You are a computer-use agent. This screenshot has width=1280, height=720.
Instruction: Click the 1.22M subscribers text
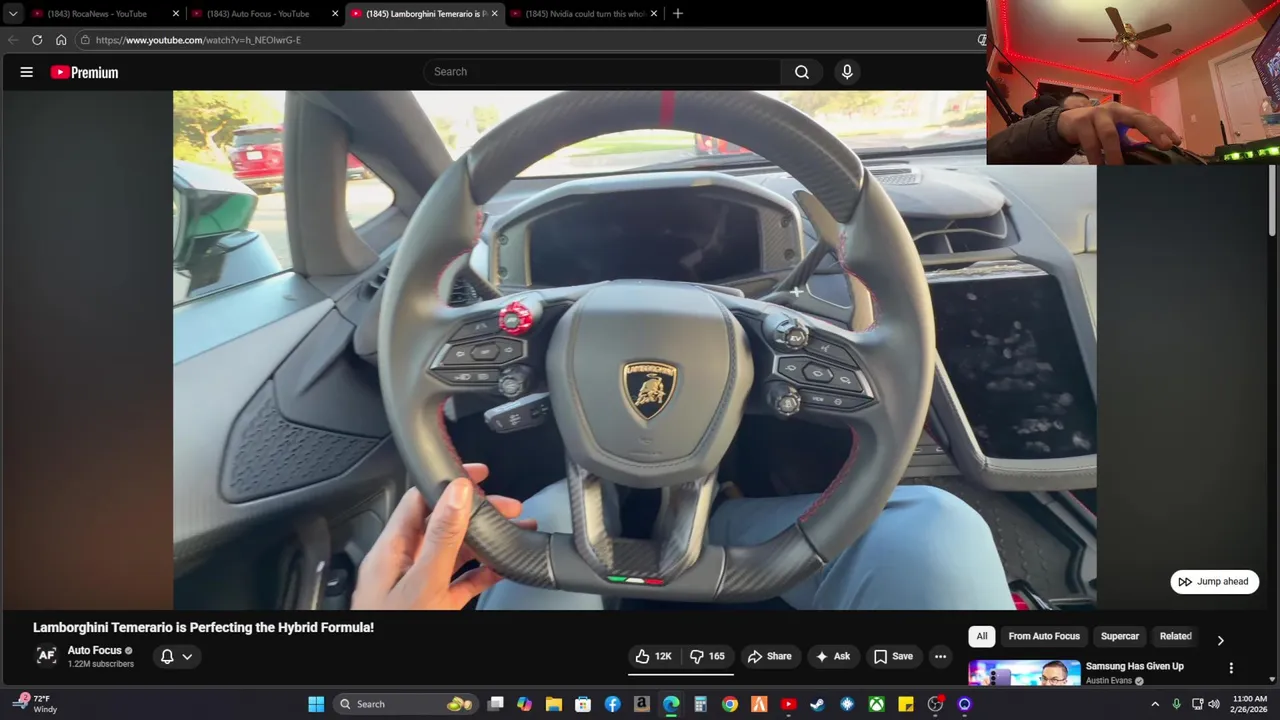pos(100,664)
